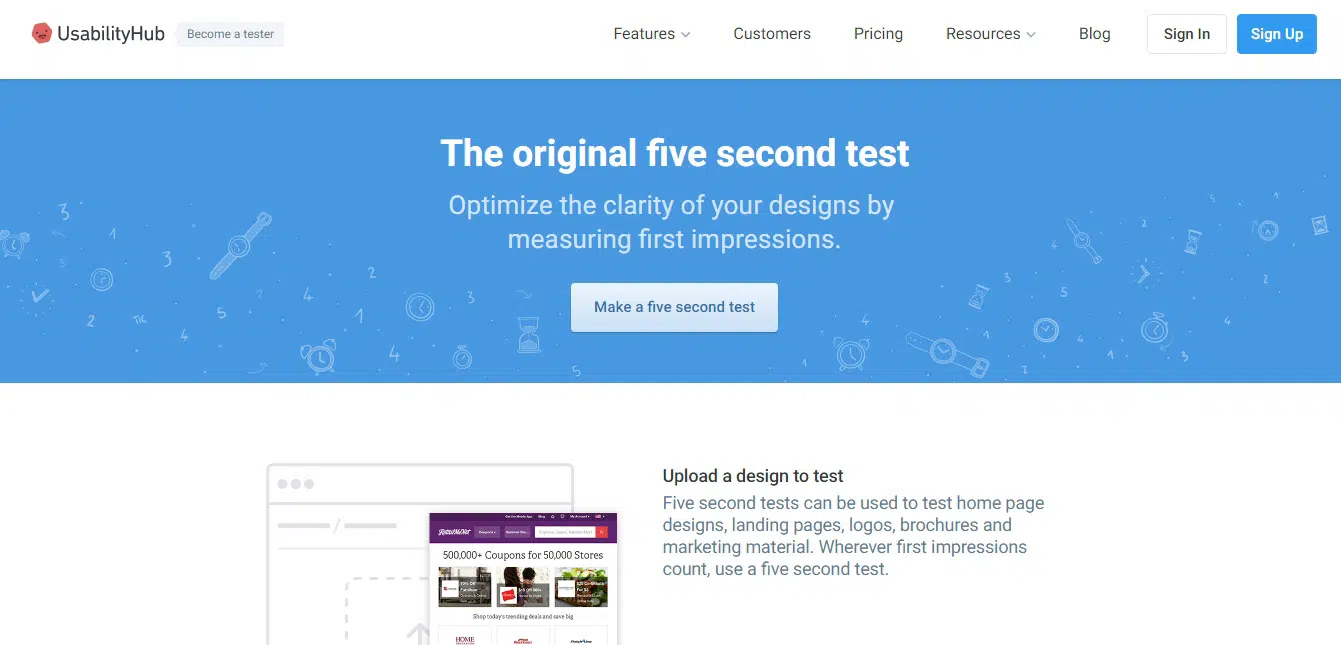Click the large wristwatch doodle left of subtitle

coord(240,245)
